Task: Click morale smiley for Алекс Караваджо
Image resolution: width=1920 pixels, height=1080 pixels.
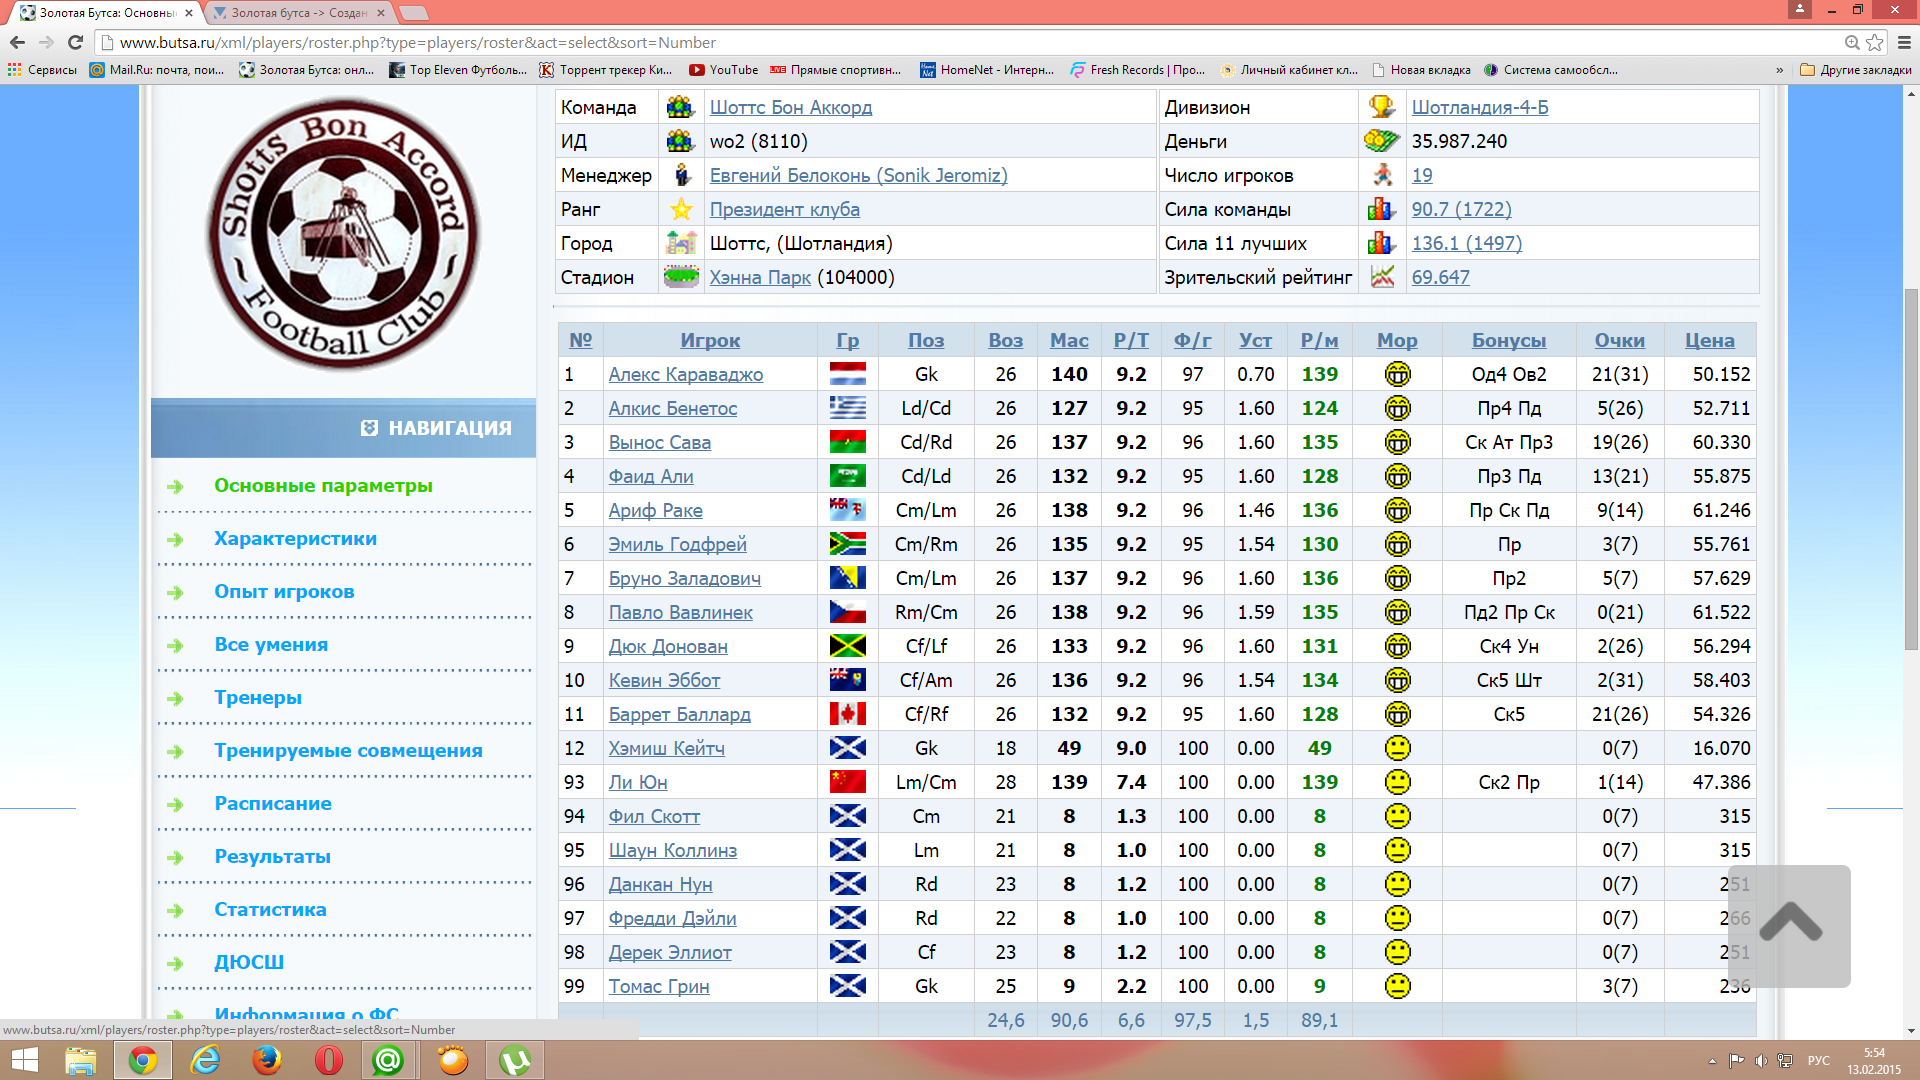Action: coord(1397,374)
